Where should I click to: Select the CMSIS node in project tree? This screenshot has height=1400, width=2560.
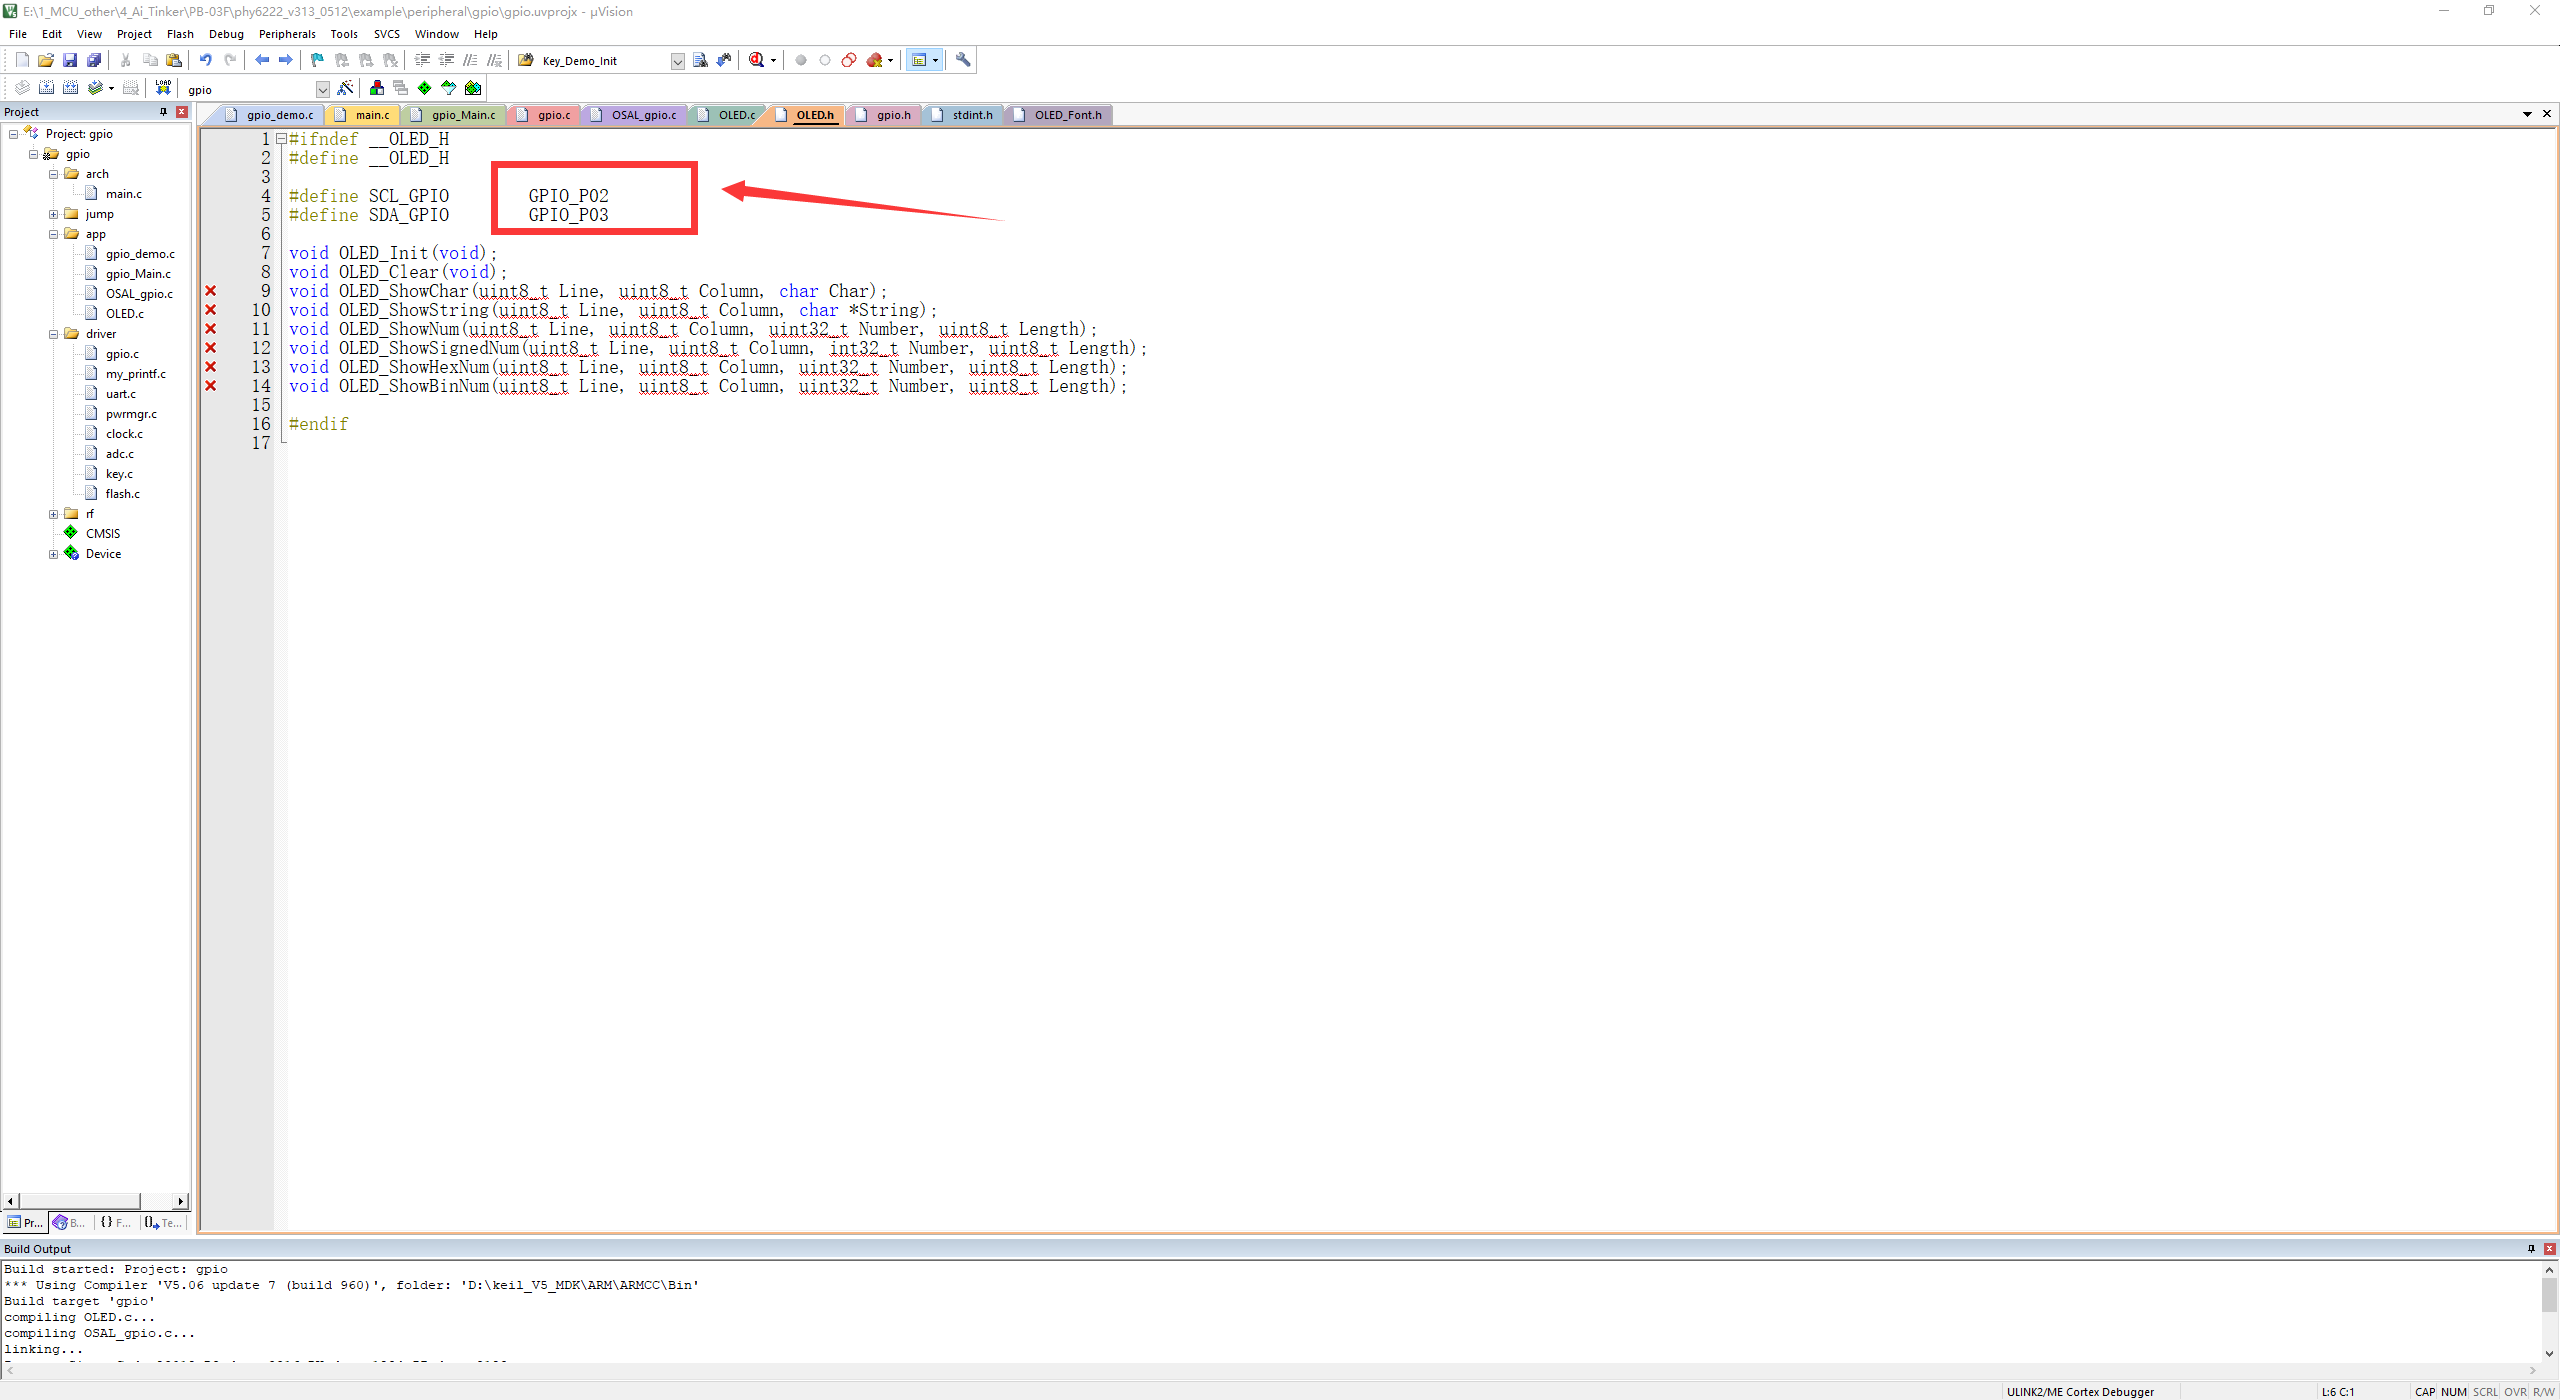(102, 534)
